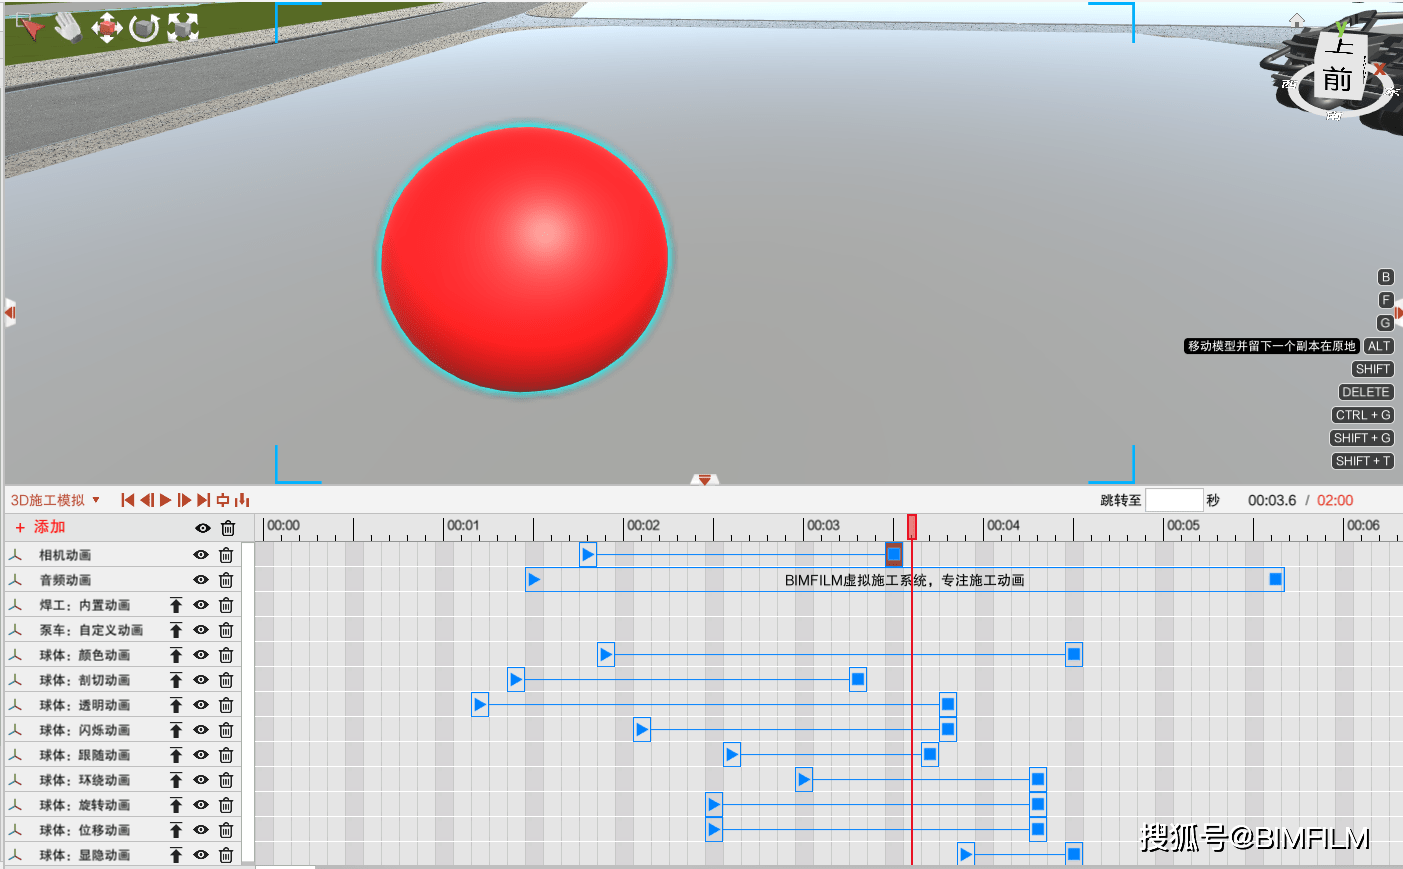The height and width of the screenshot is (869, 1403).
Task: Click start keyframe of 球体：颜色动画 clip
Action: click(606, 655)
